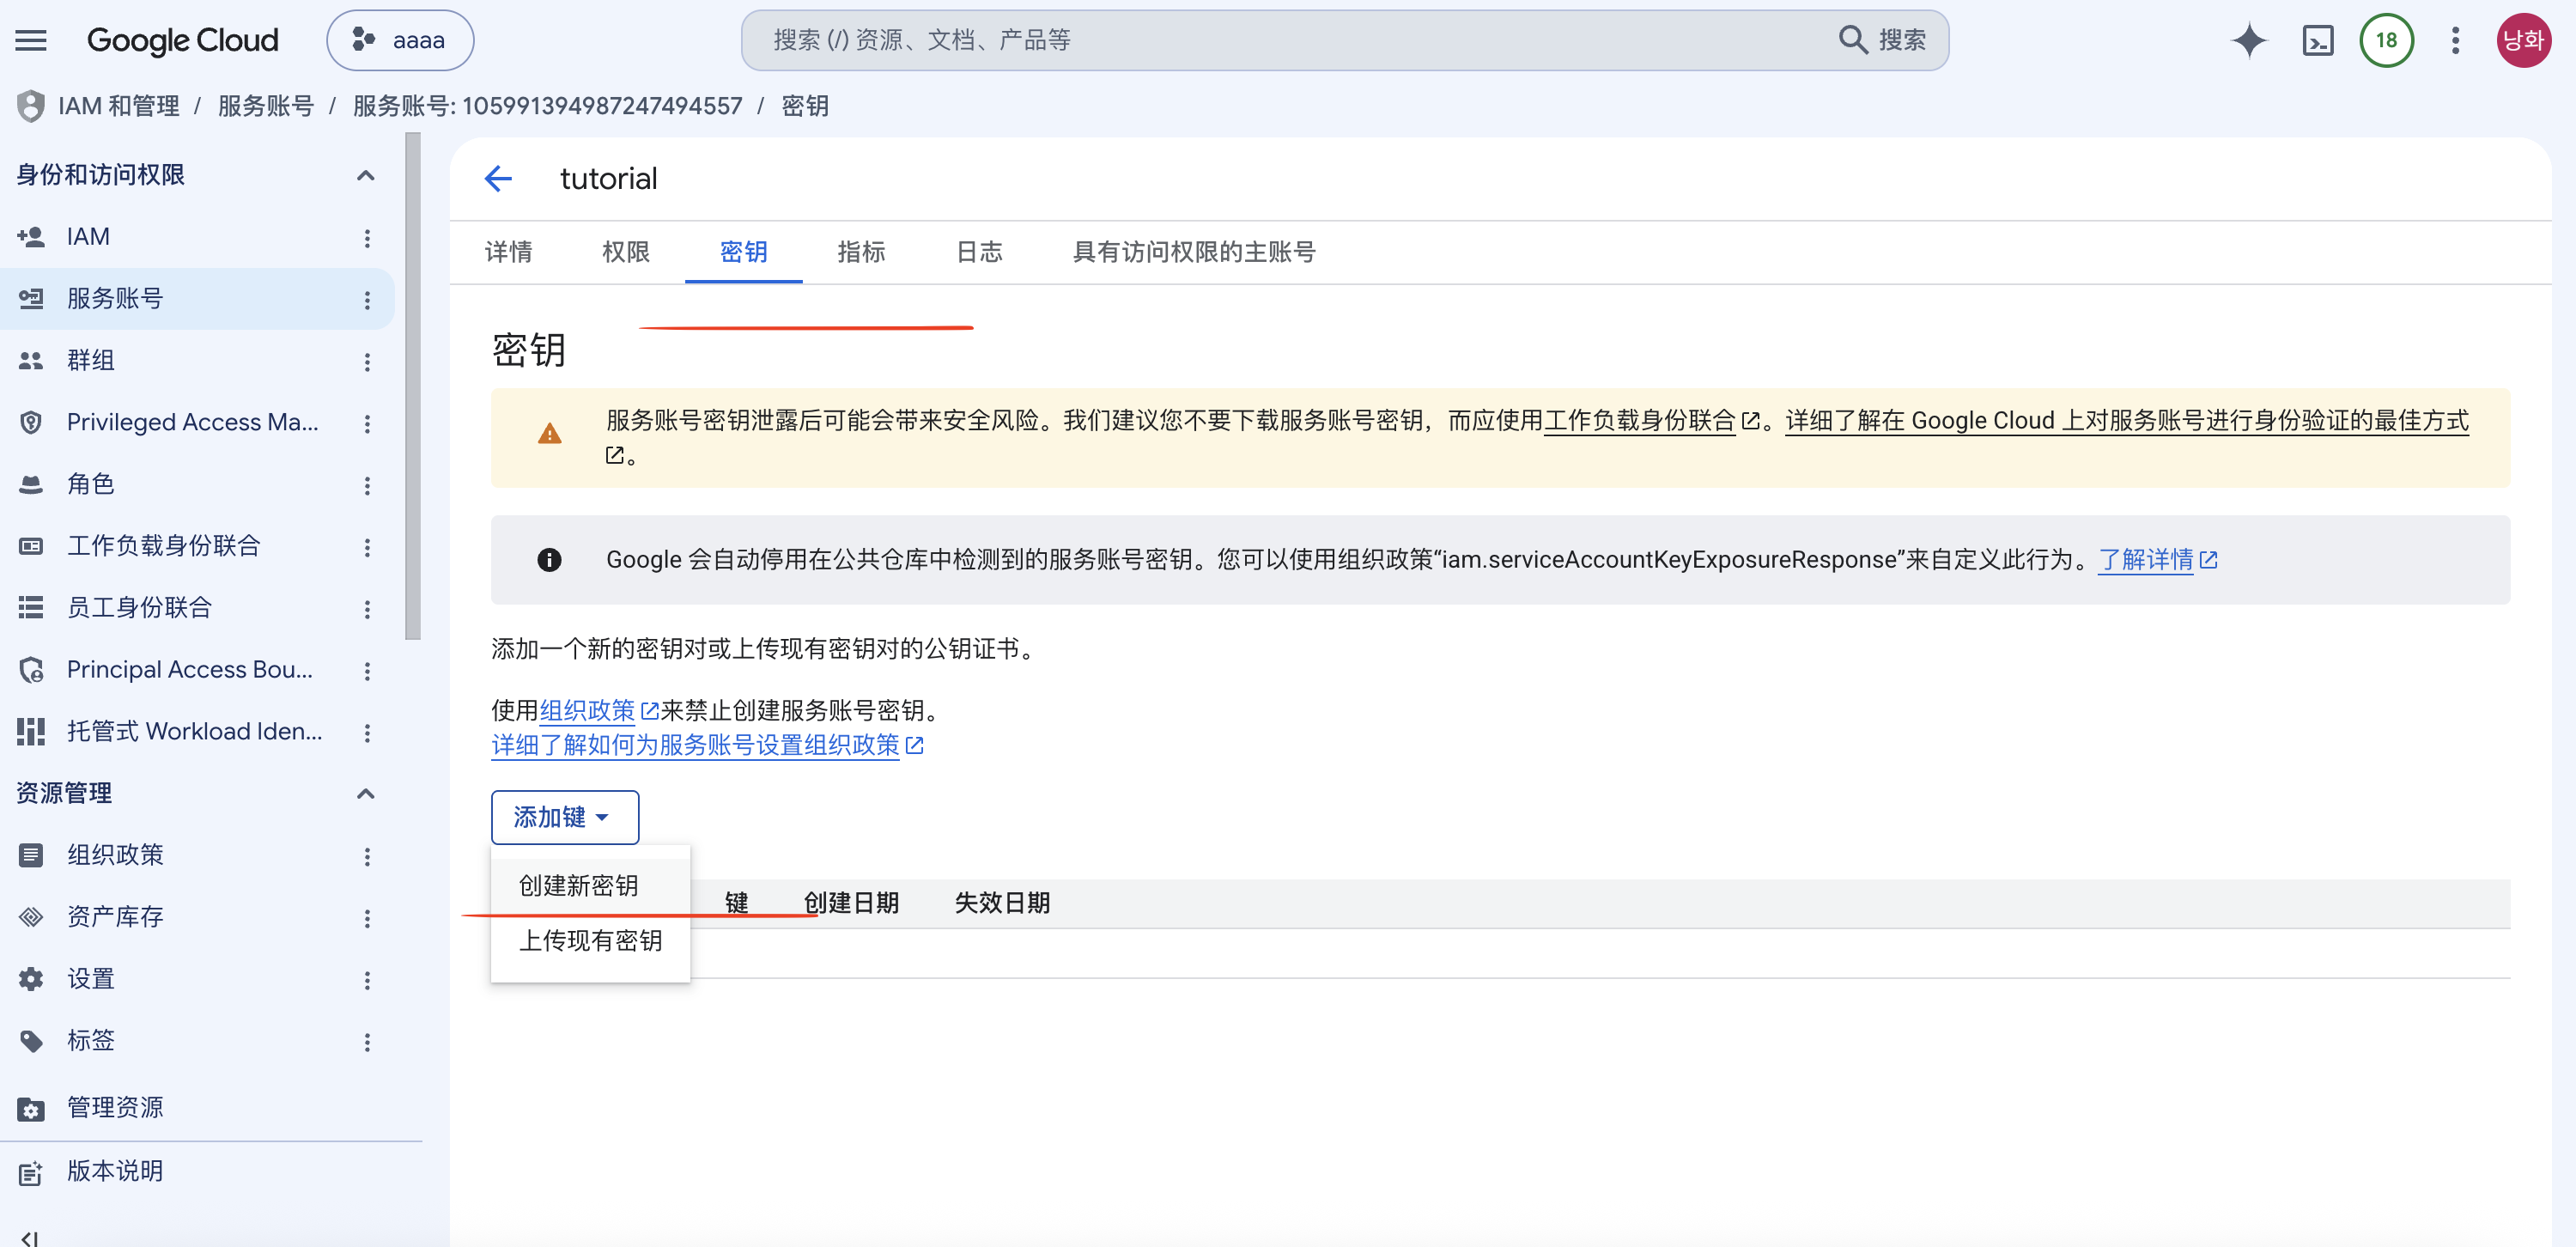Open the more options for IAM item

click(x=367, y=238)
